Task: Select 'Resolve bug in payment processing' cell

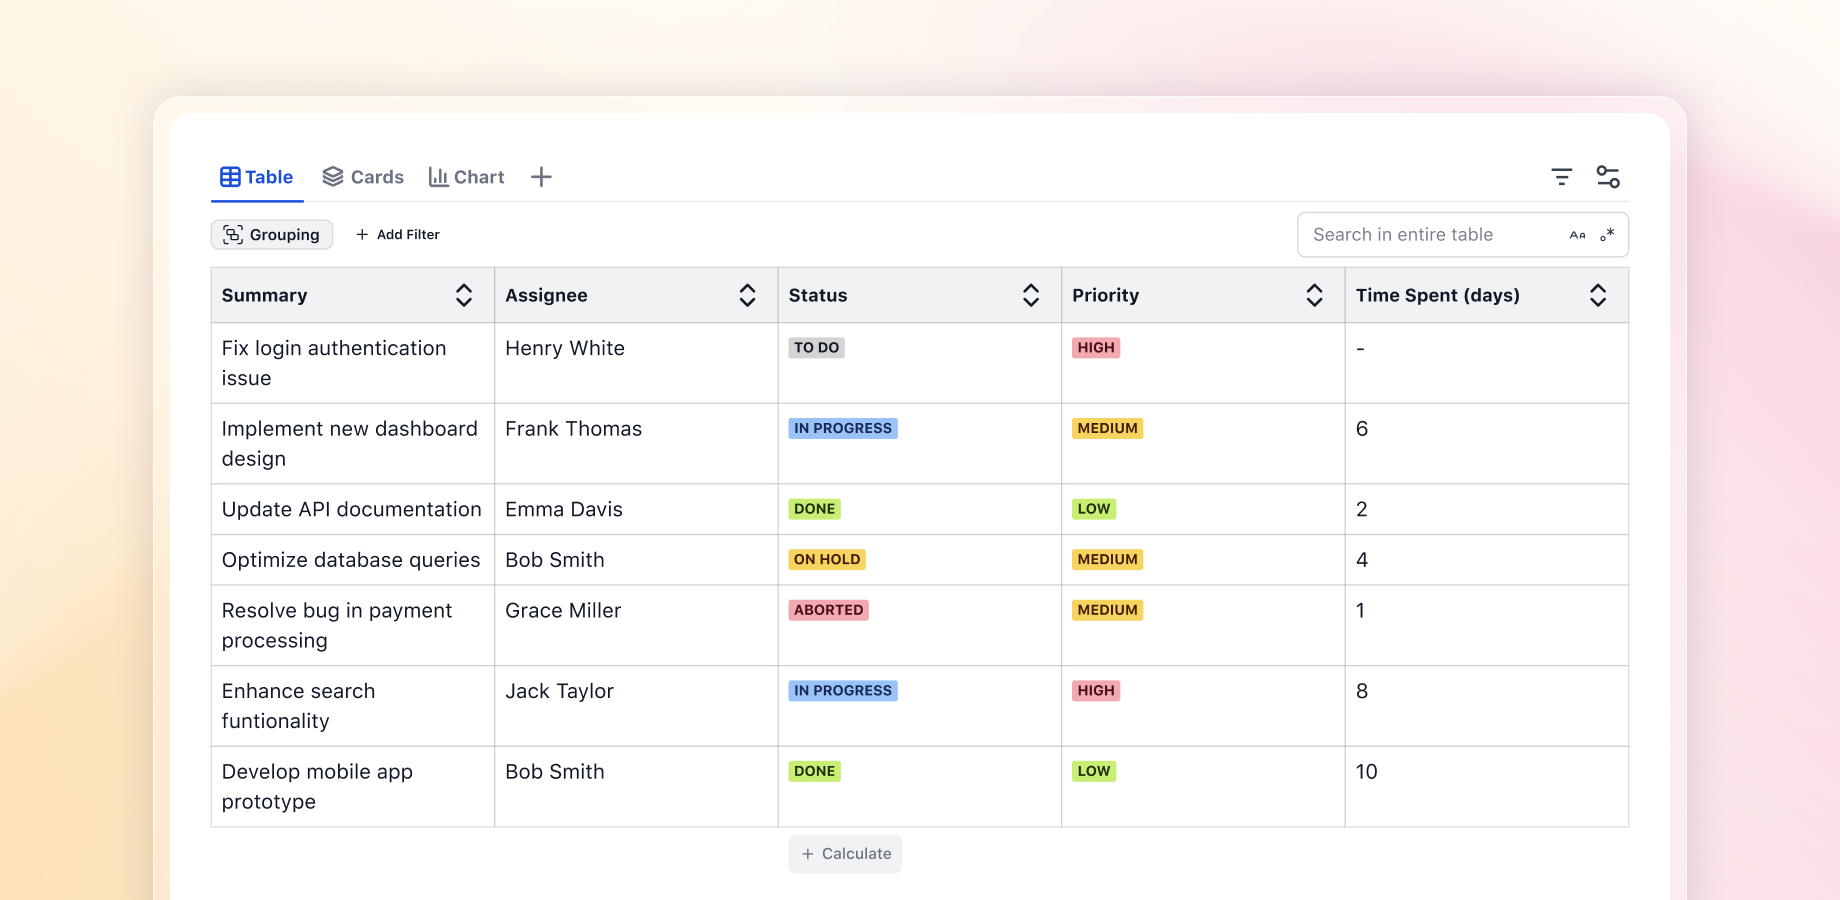Action: tap(353, 625)
